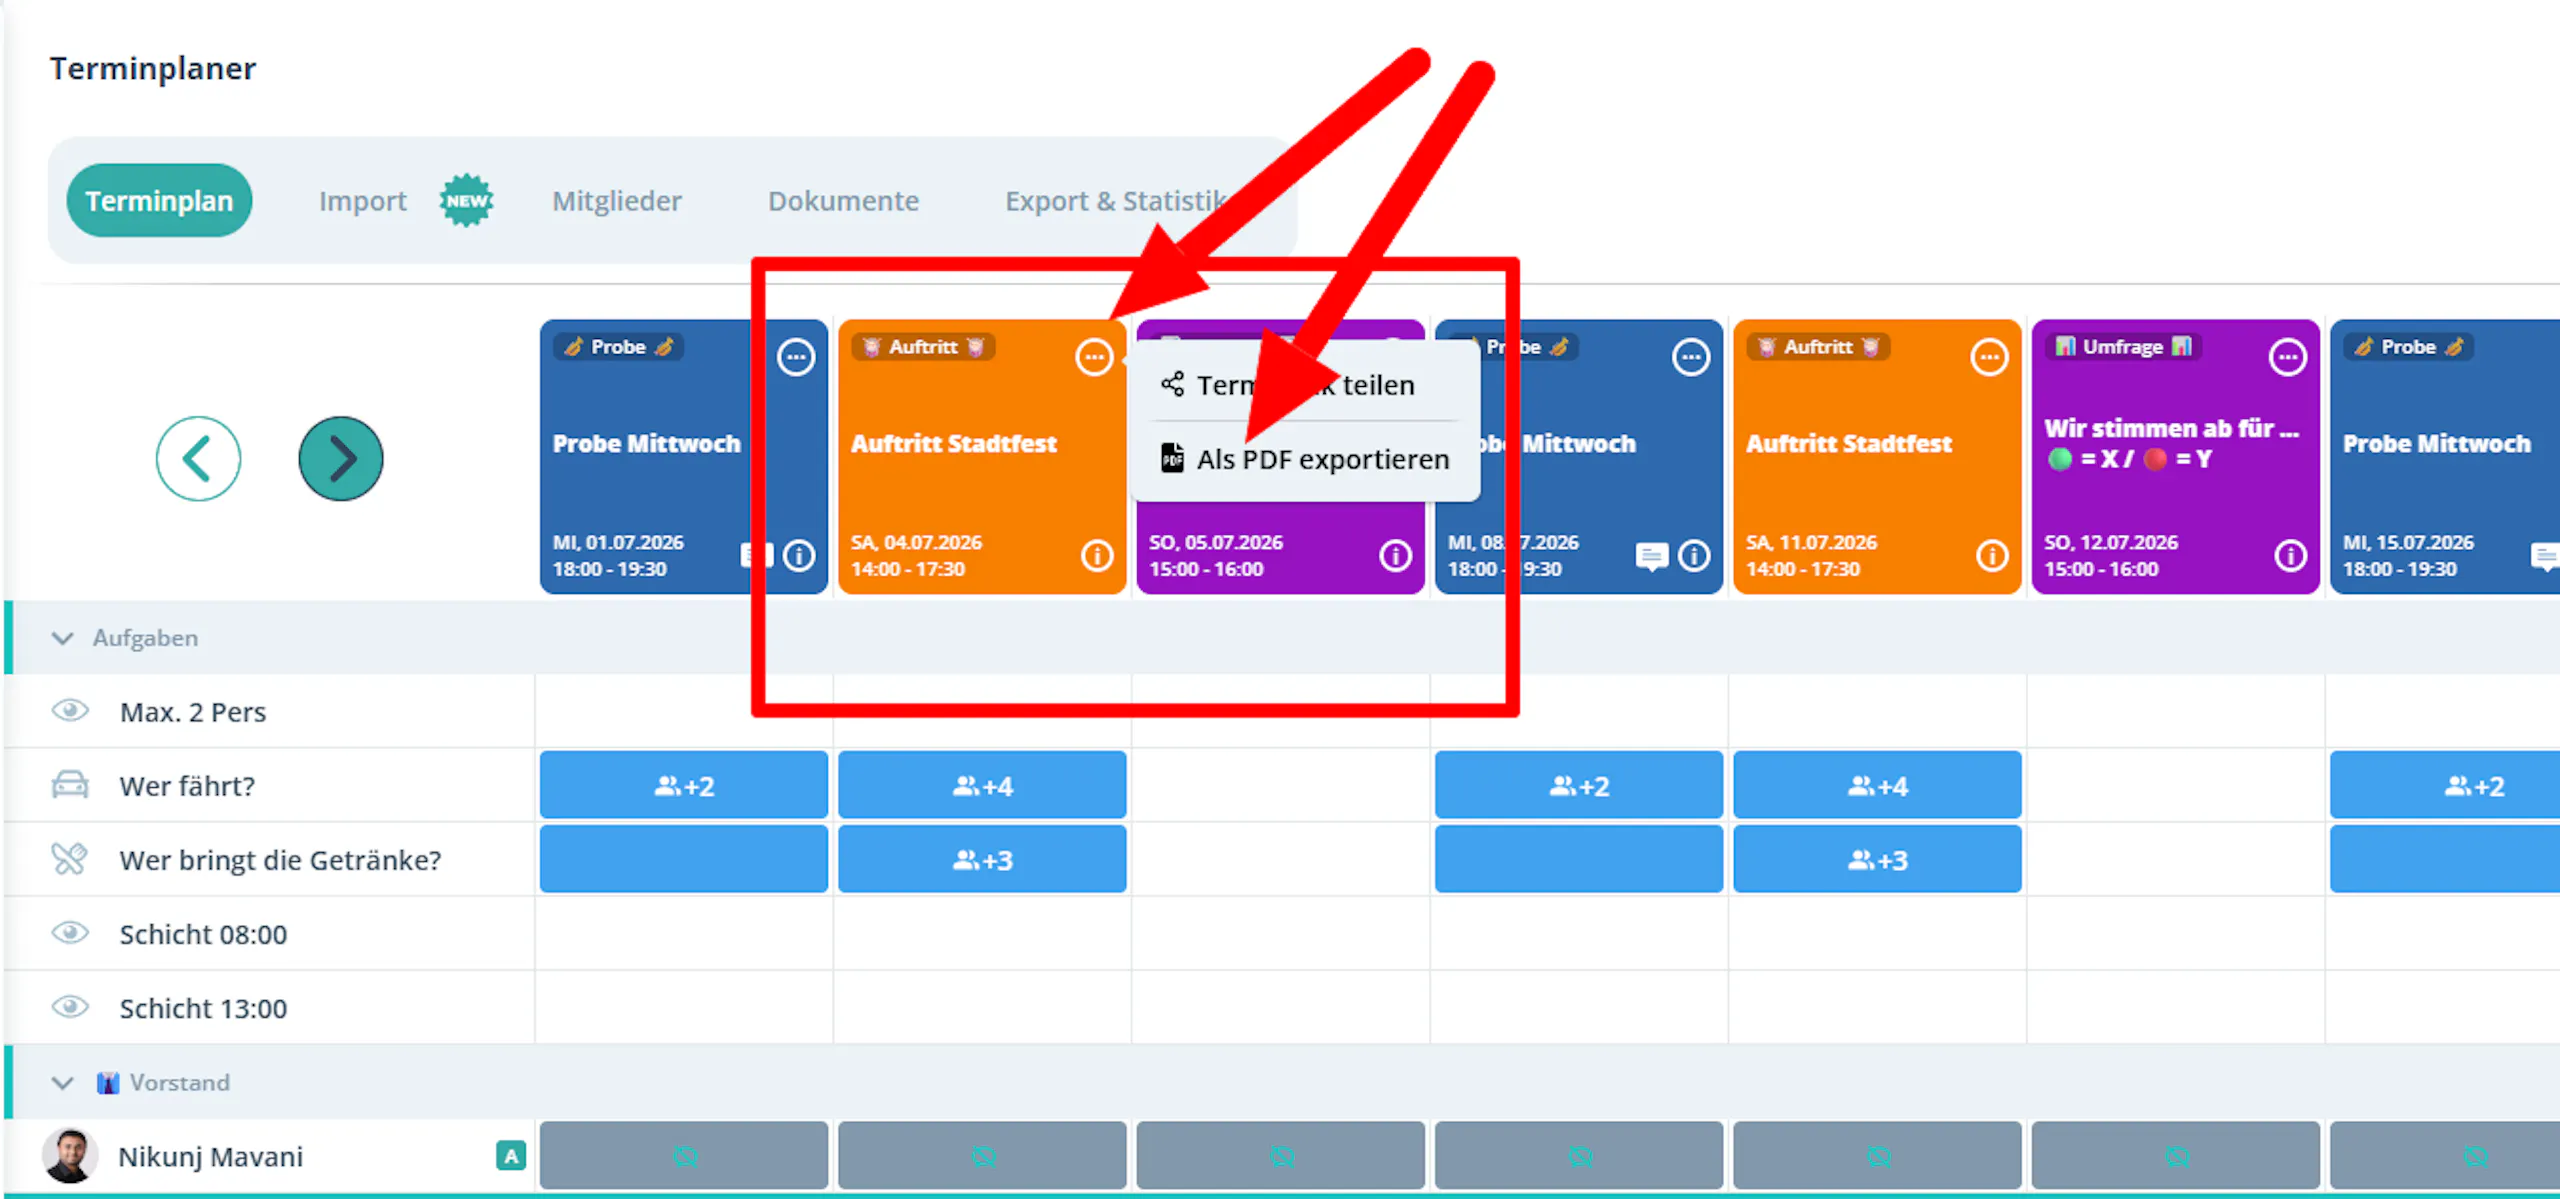Click the Schicht 13:00 row label
This screenshot has height=1199, width=2560.
tap(203, 1008)
